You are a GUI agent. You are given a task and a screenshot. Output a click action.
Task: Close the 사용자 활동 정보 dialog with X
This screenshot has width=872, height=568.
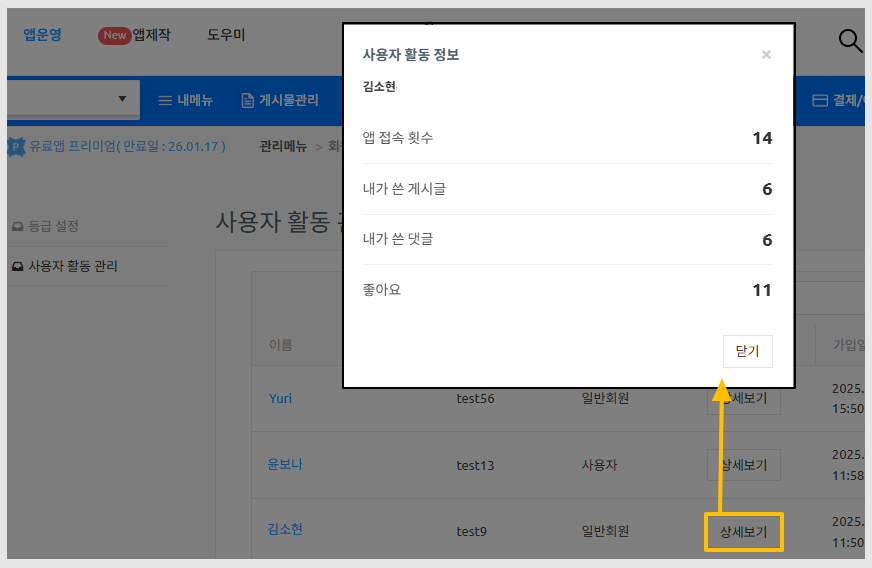766,55
